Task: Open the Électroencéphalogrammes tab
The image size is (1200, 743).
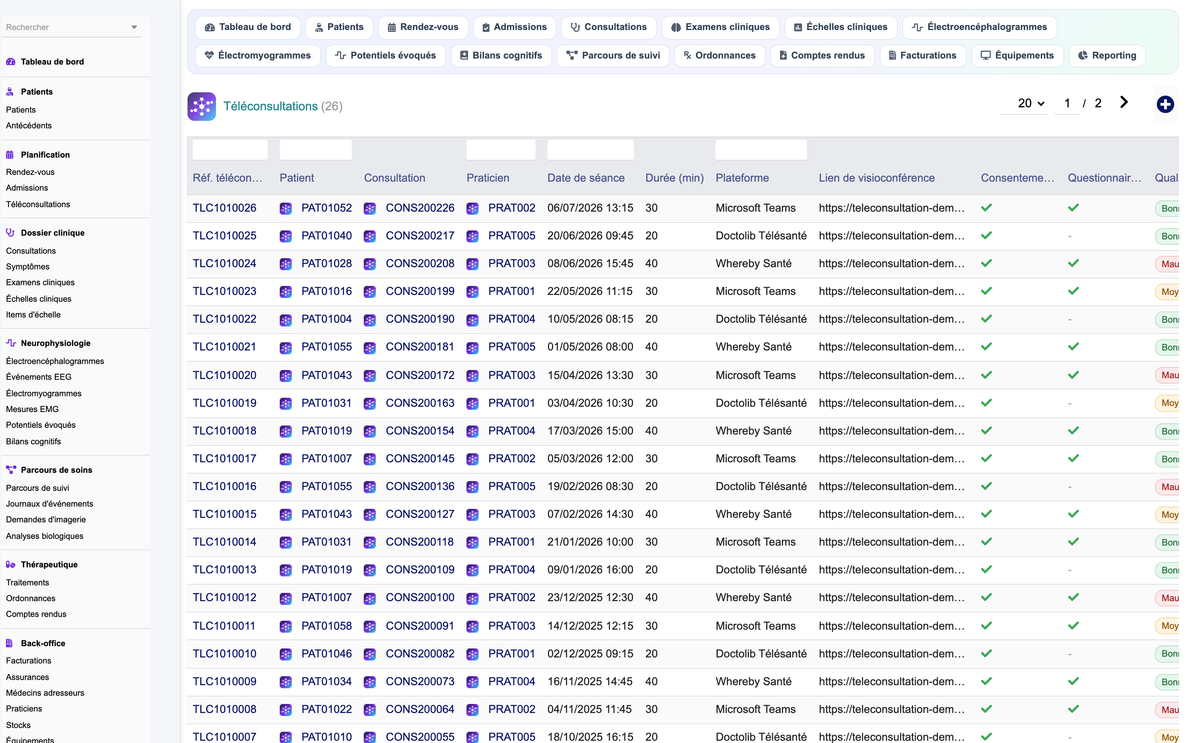Action: [x=980, y=27]
